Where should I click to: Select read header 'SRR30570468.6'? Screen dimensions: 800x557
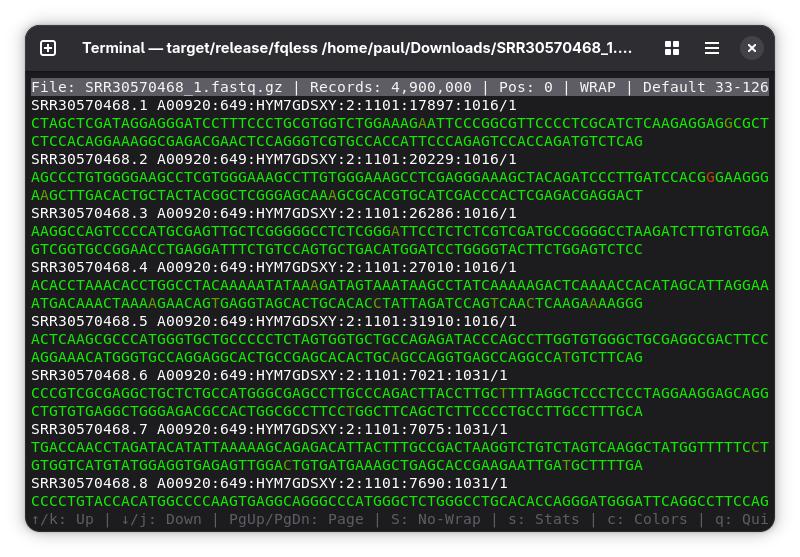pos(269,375)
